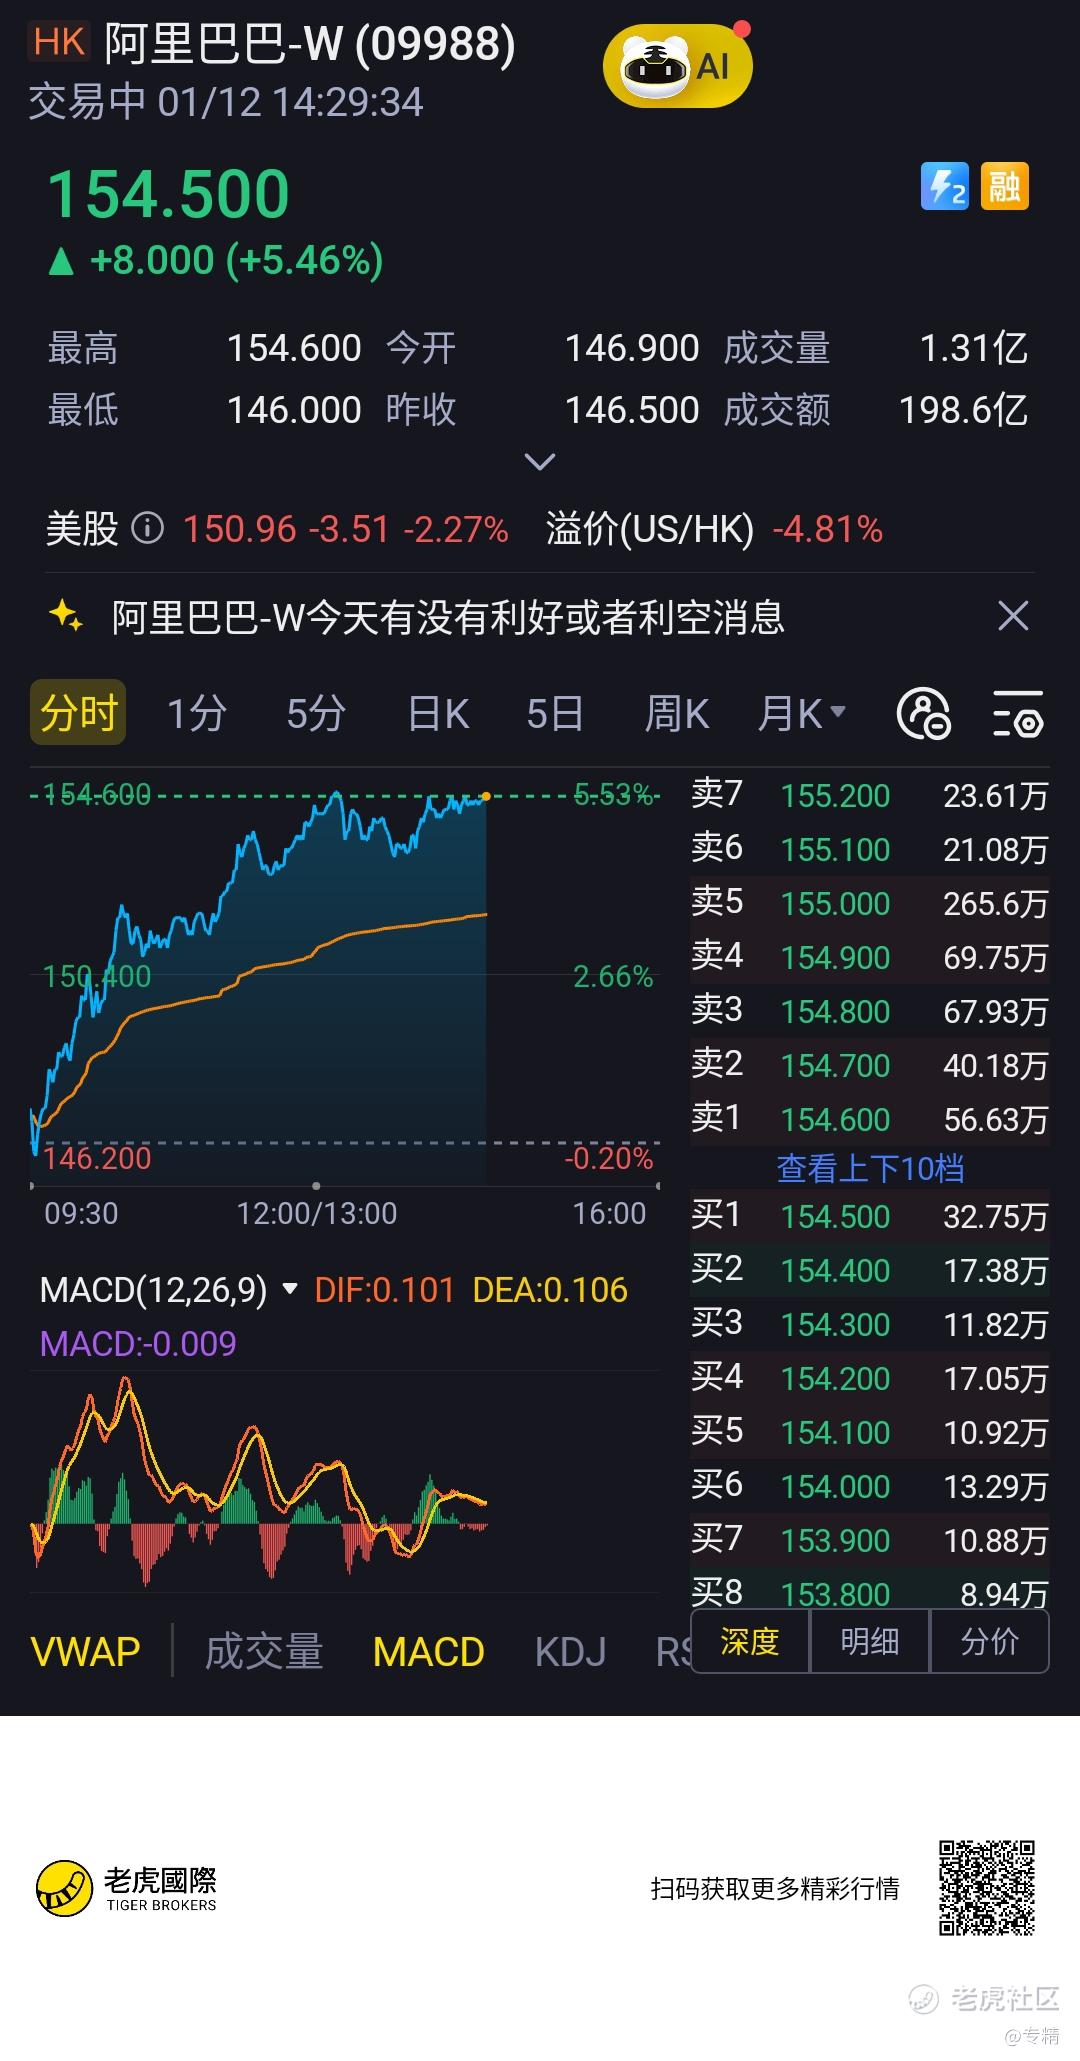Image resolution: width=1080 pixels, height=2061 pixels.
Task: Tap the 融 margin badge
Action: coord(1004,186)
